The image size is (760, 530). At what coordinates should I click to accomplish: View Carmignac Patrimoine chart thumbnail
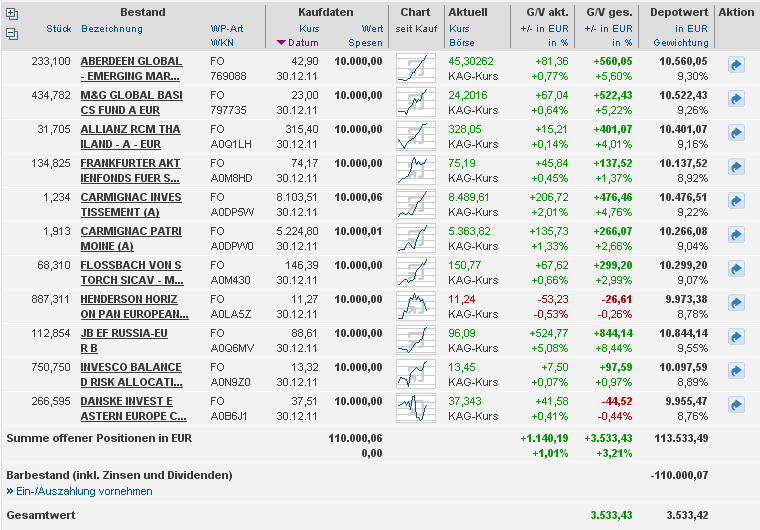click(416, 236)
